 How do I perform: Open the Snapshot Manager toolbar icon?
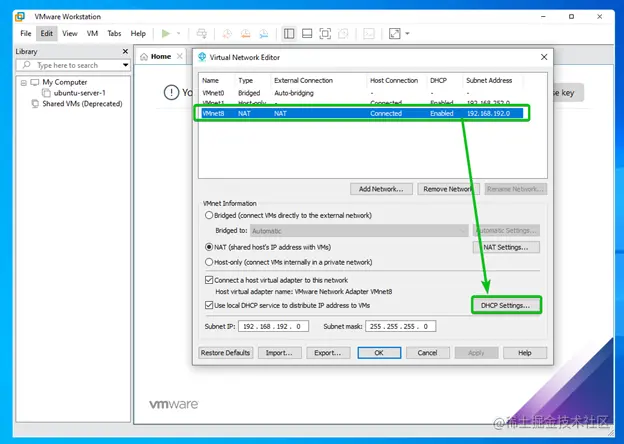tap(264, 34)
